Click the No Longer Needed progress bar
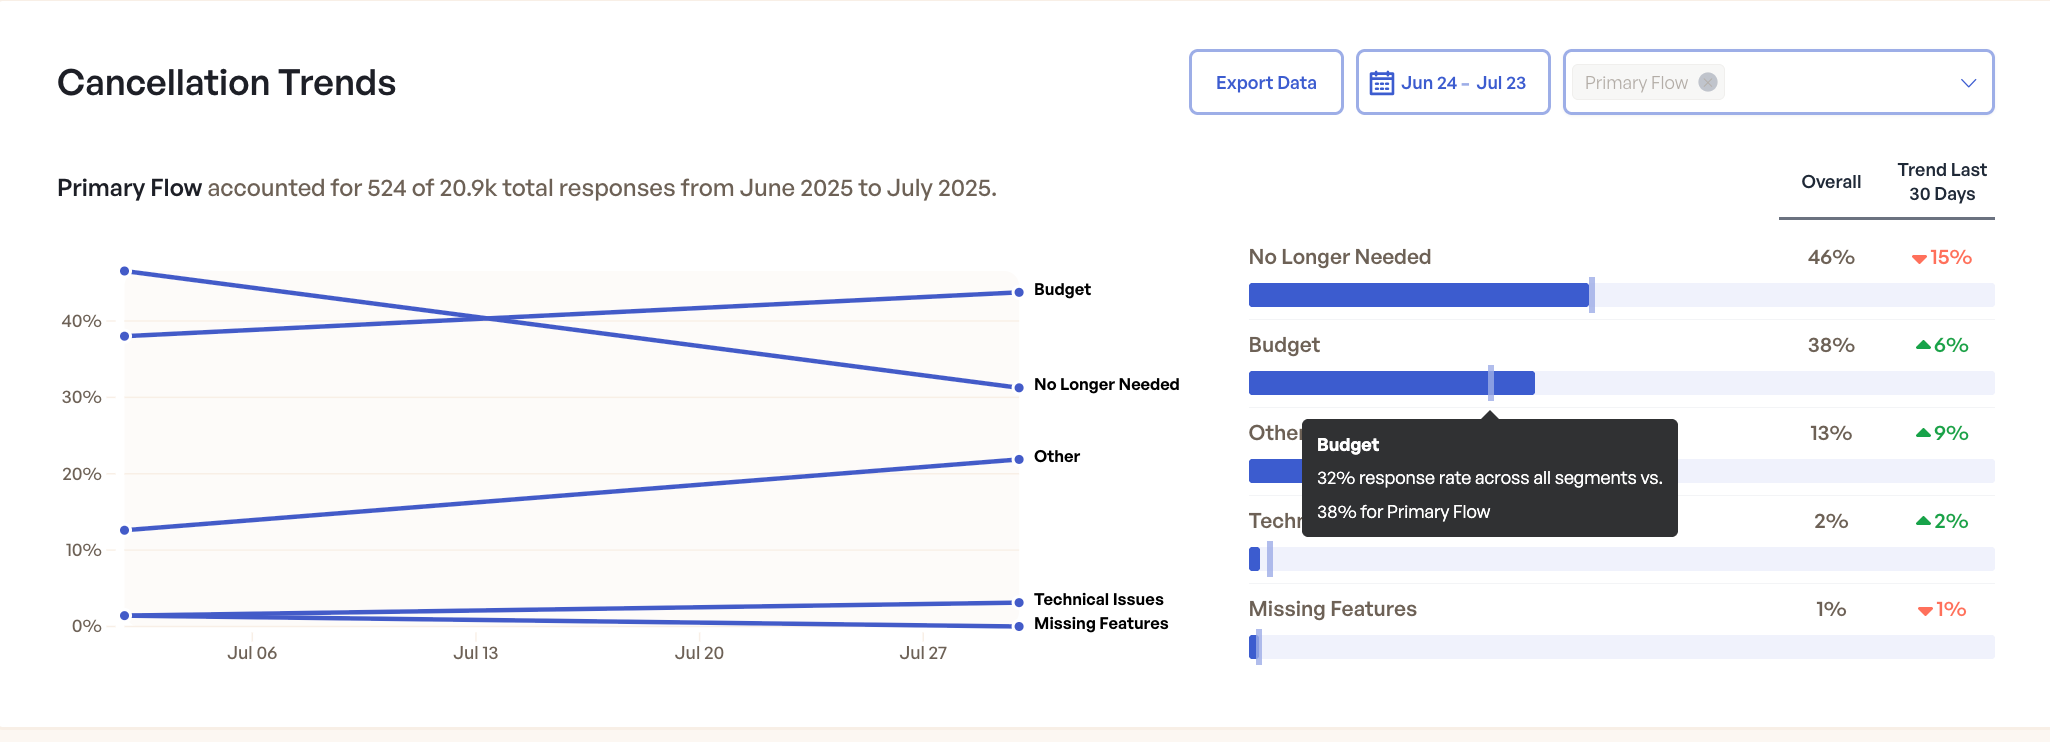This screenshot has width=2050, height=742. coord(1418,295)
